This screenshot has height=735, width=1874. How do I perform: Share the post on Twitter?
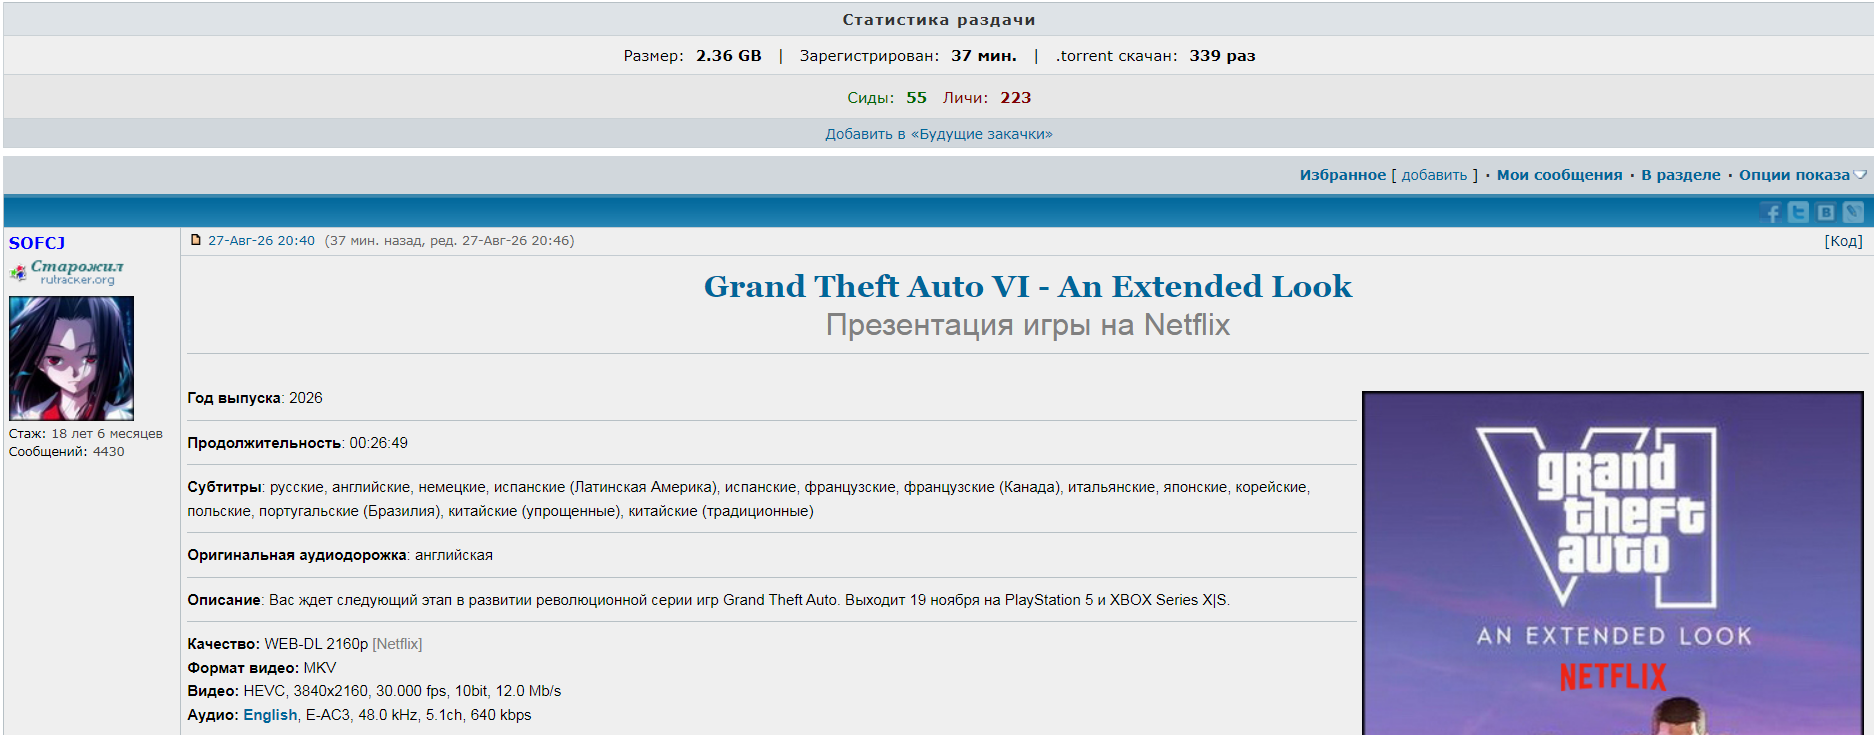(1798, 212)
